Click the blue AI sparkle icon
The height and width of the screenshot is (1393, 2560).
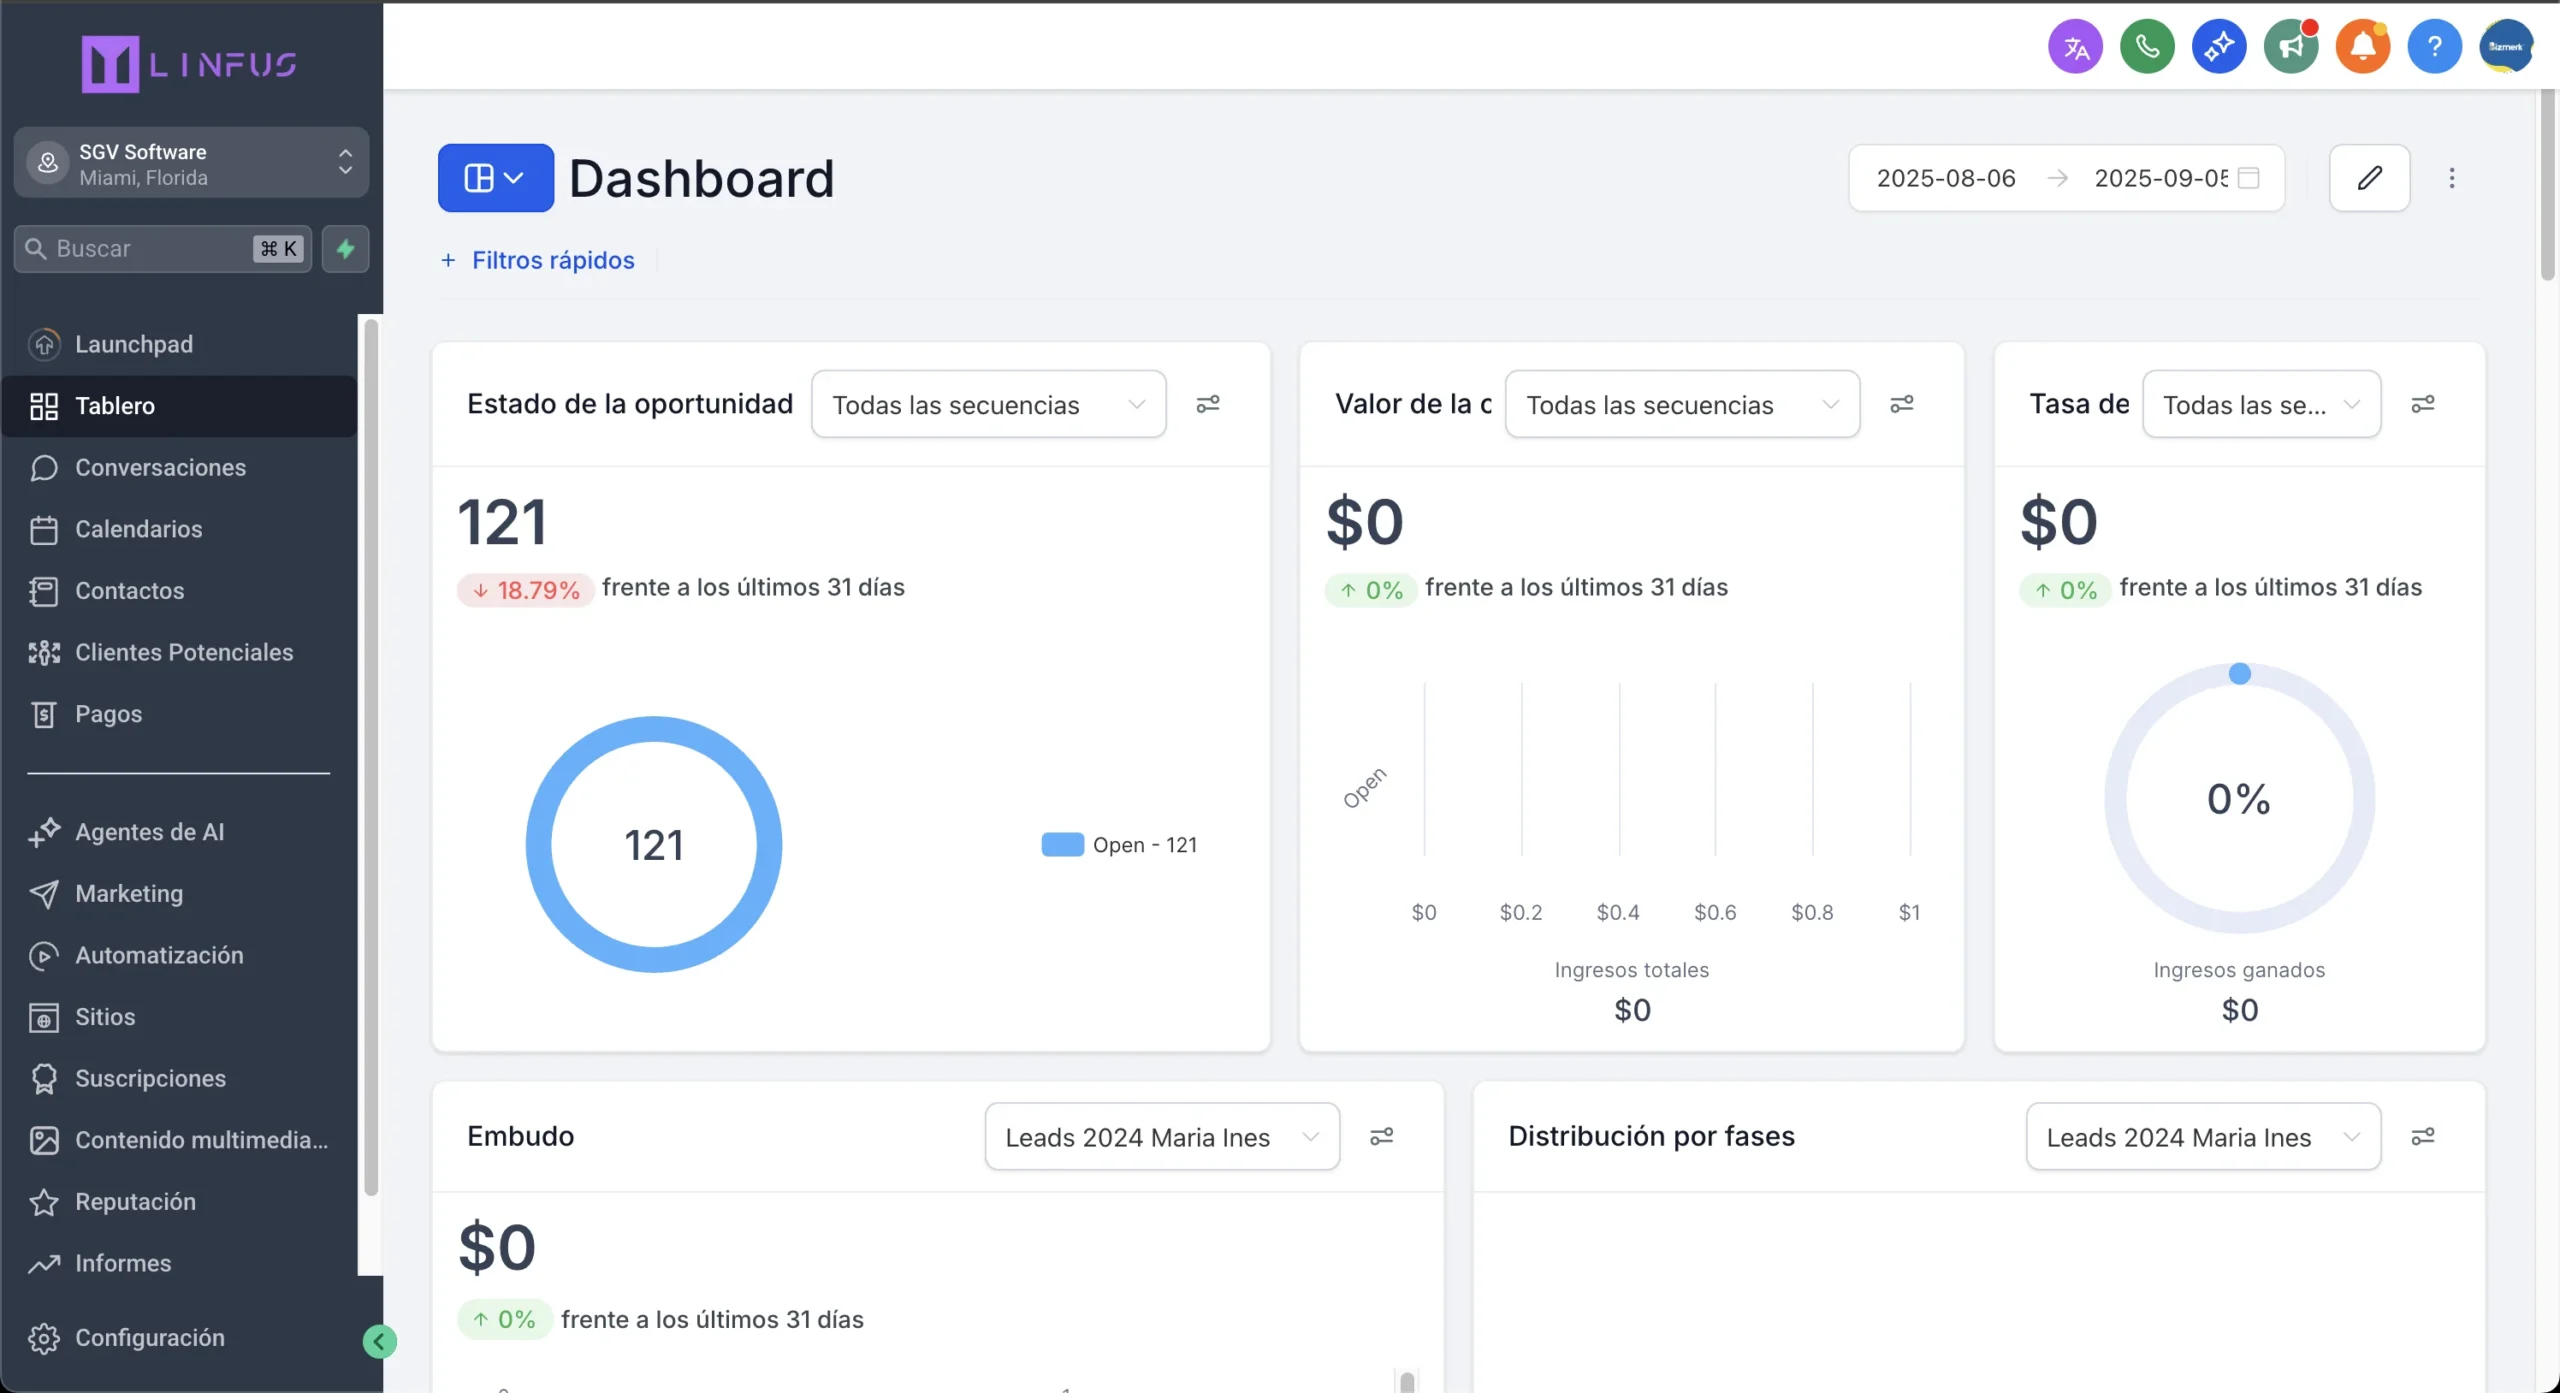(2219, 47)
